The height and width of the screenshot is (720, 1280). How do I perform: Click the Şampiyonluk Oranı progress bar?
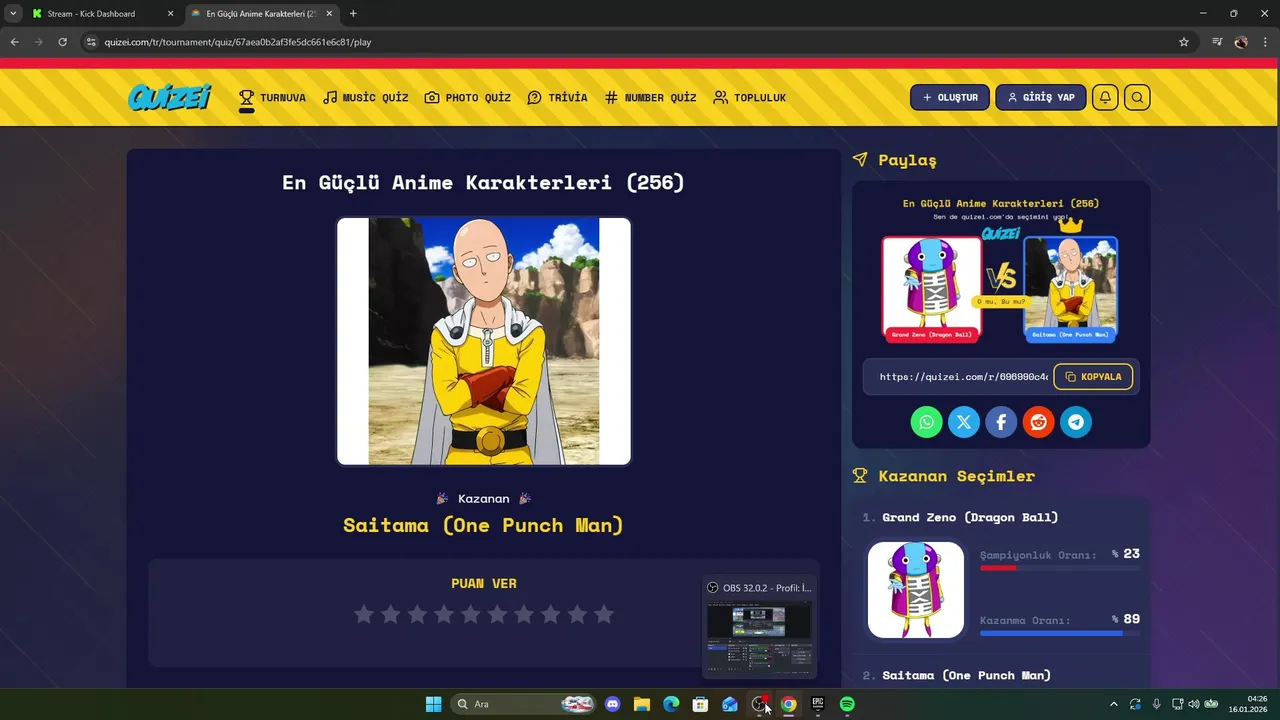1060,568
